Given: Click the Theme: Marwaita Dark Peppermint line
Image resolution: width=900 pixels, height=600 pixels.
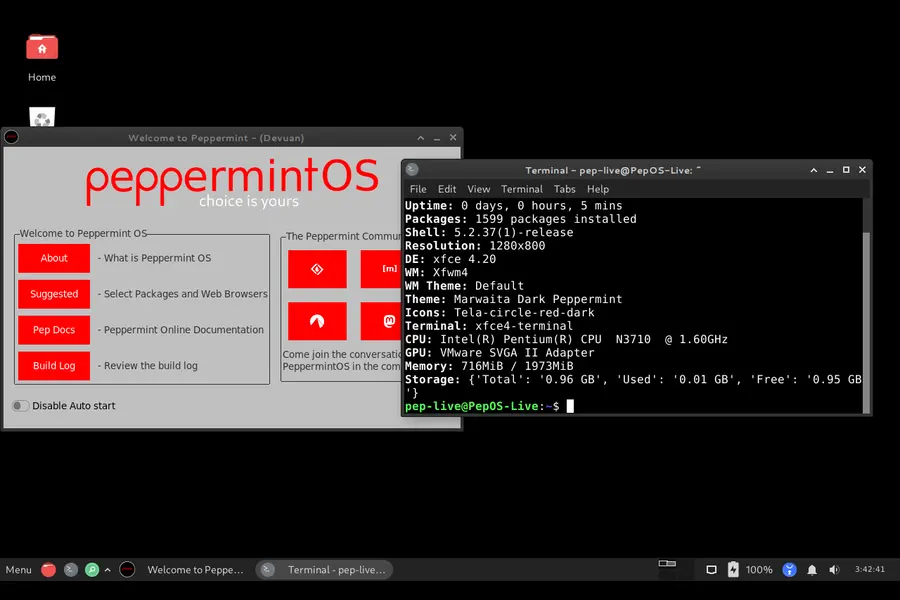Looking at the screenshot, I should (513, 299).
